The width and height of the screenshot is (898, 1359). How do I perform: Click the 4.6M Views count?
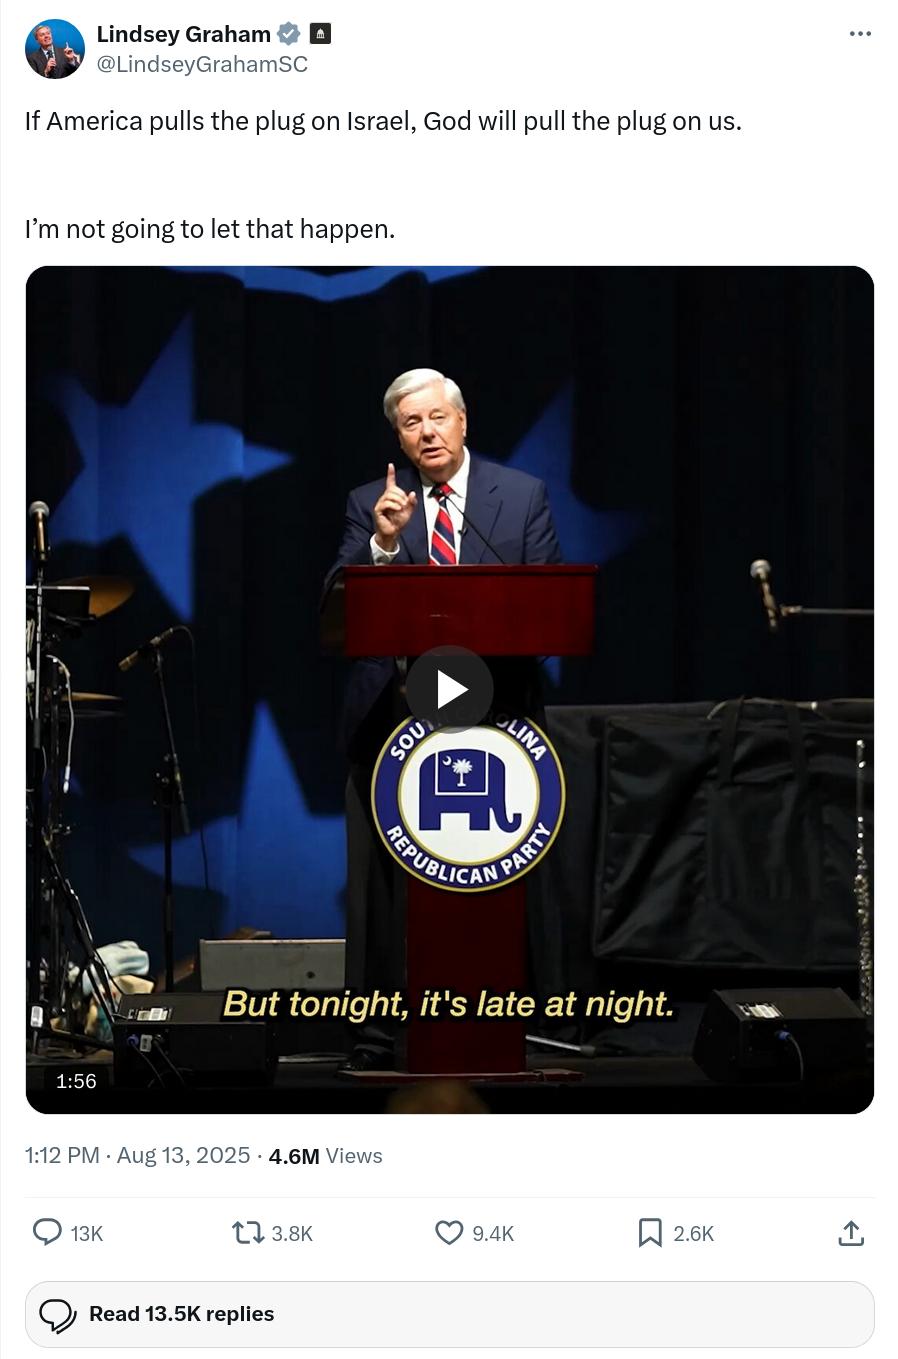pyautogui.click(x=326, y=1156)
